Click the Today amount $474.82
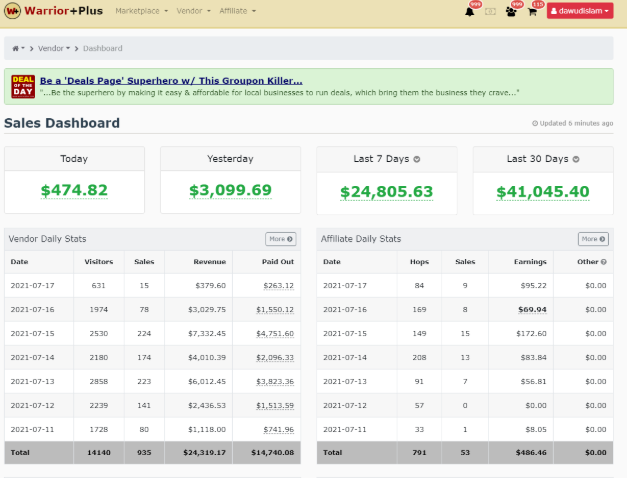The image size is (627, 478). click(x=74, y=190)
